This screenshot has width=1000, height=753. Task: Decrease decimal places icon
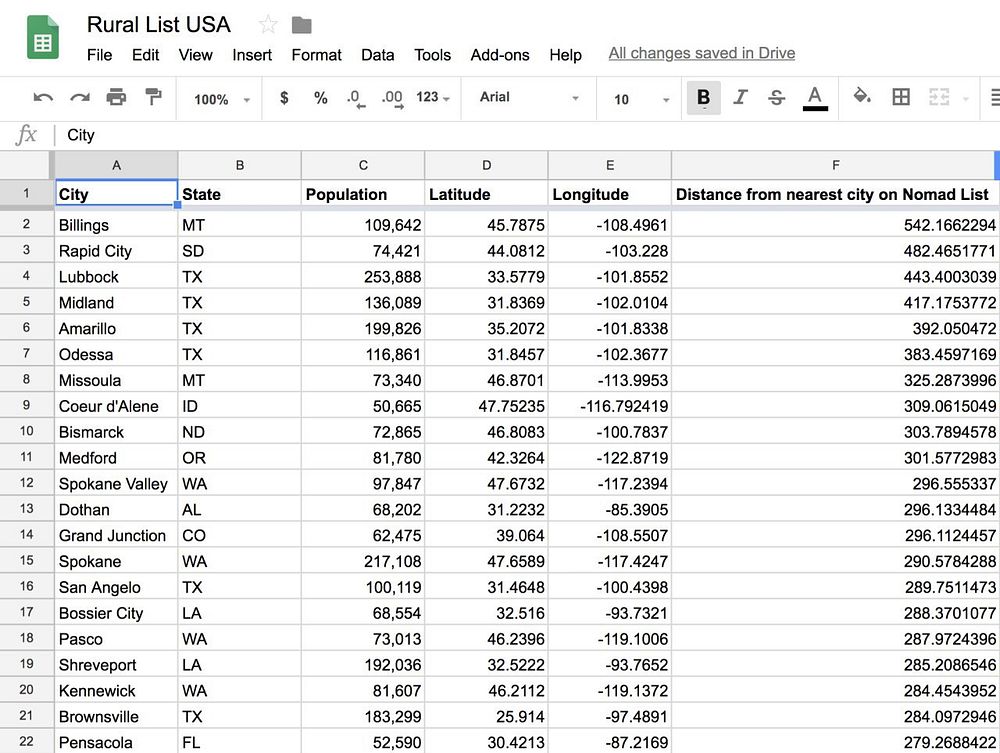point(356,99)
